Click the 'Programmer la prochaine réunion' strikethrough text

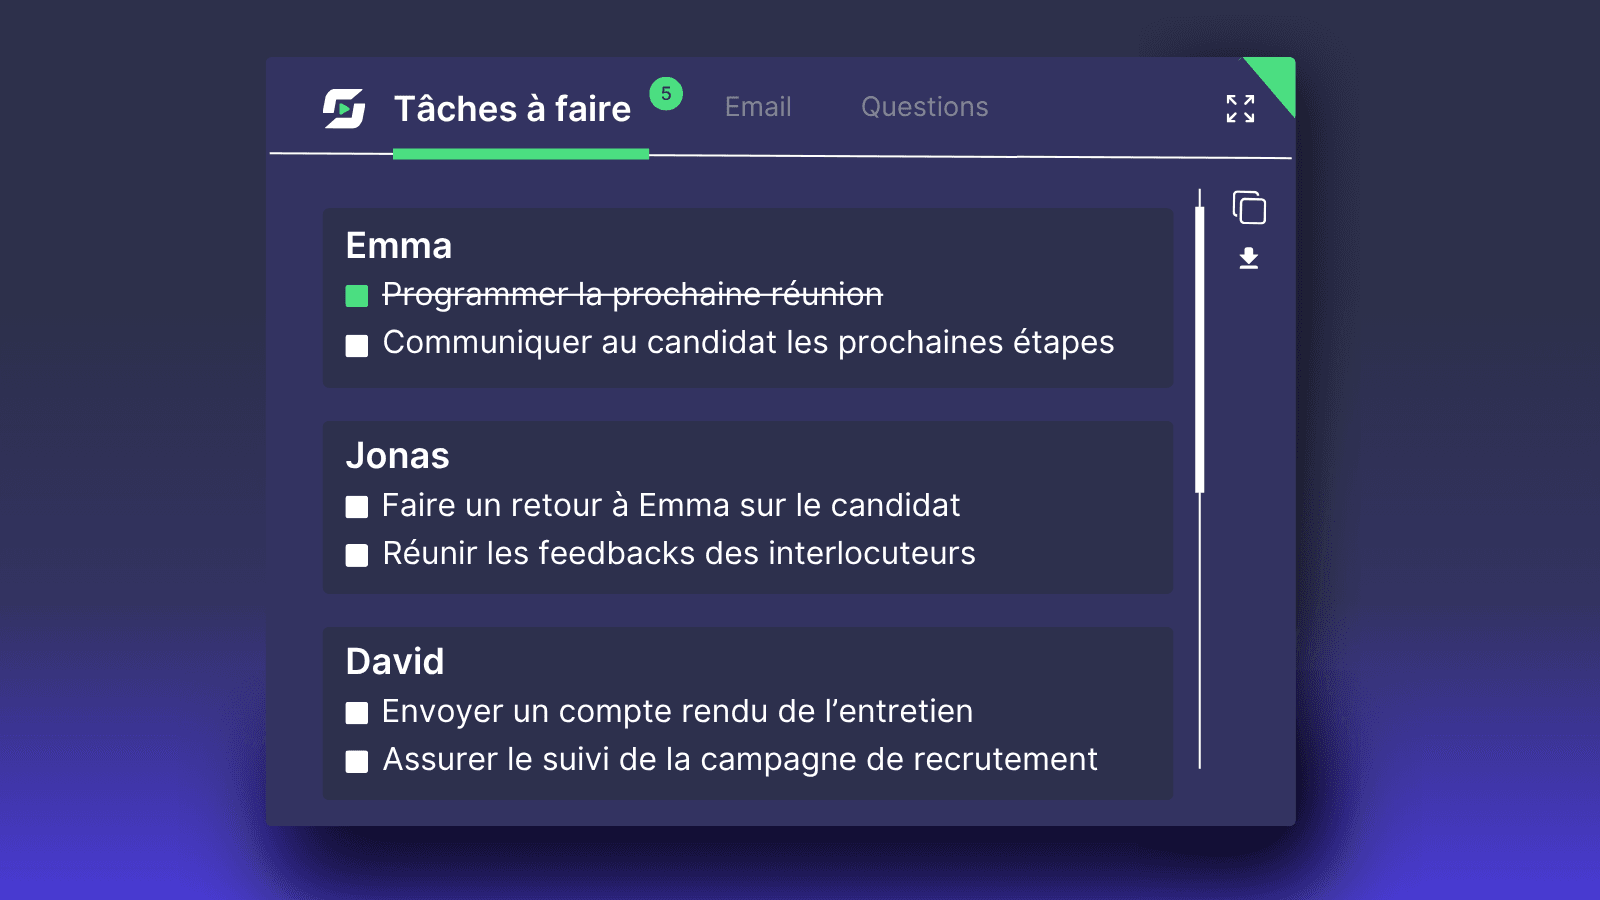click(632, 294)
